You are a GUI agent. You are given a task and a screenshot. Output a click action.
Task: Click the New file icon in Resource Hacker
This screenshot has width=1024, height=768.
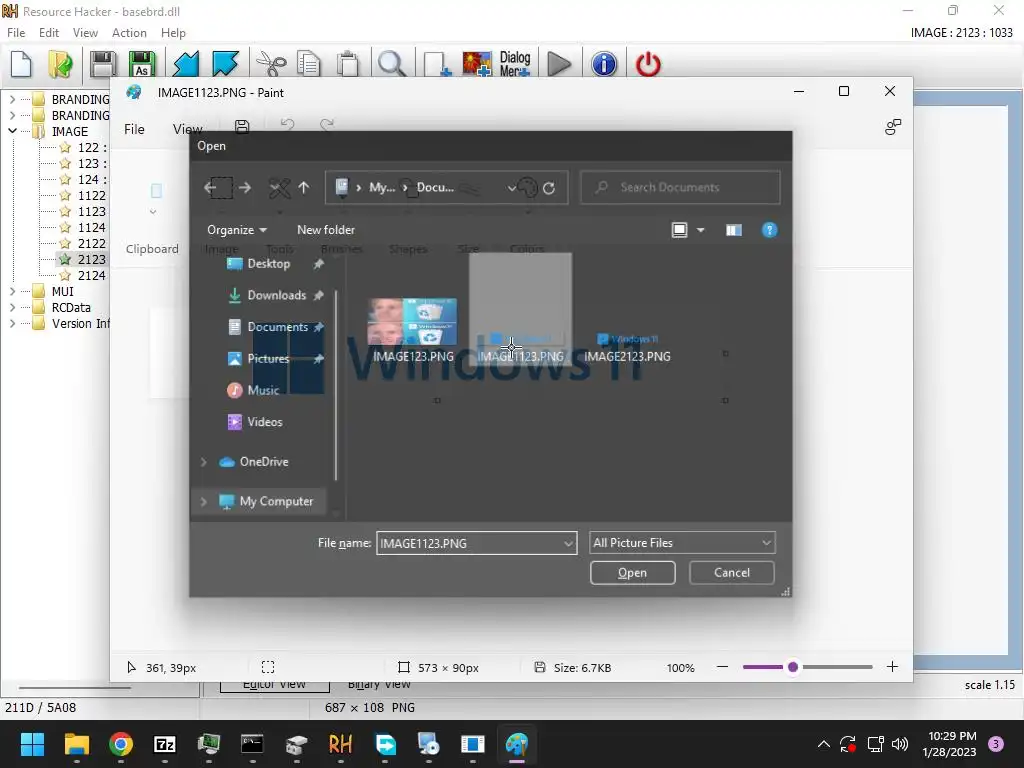click(x=22, y=64)
